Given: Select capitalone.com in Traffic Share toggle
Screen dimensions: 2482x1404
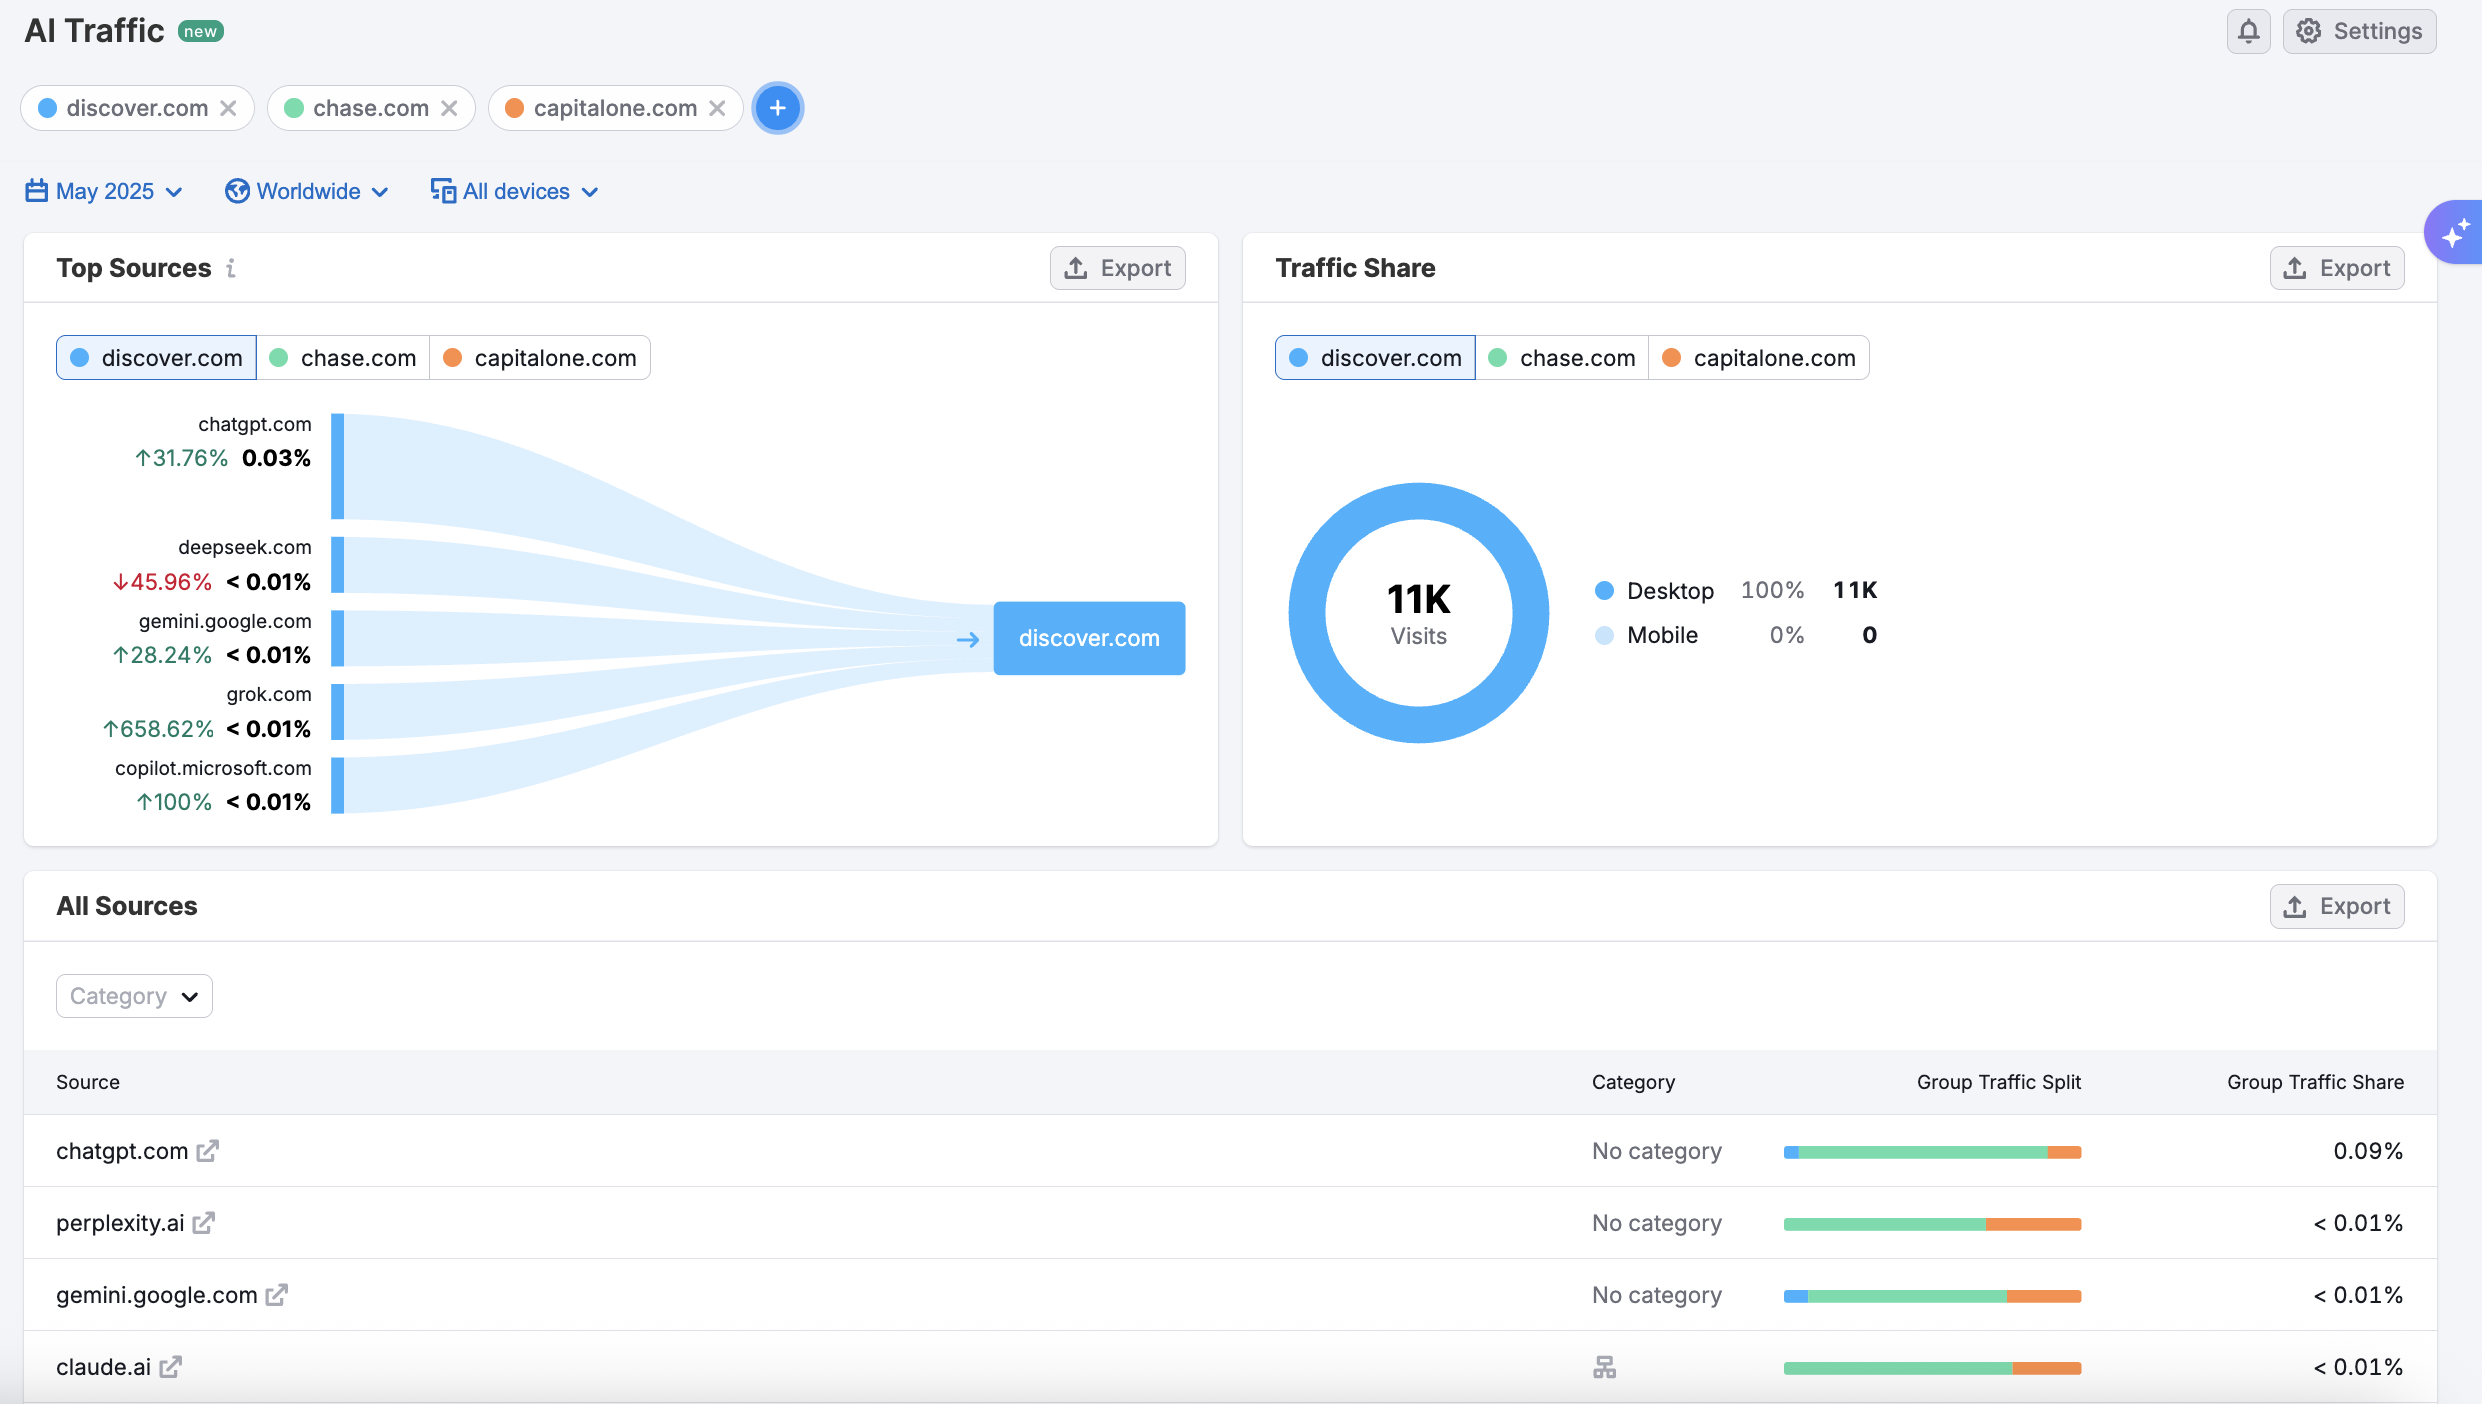Looking at the screenshot, I should click(x=1758, y=358).
